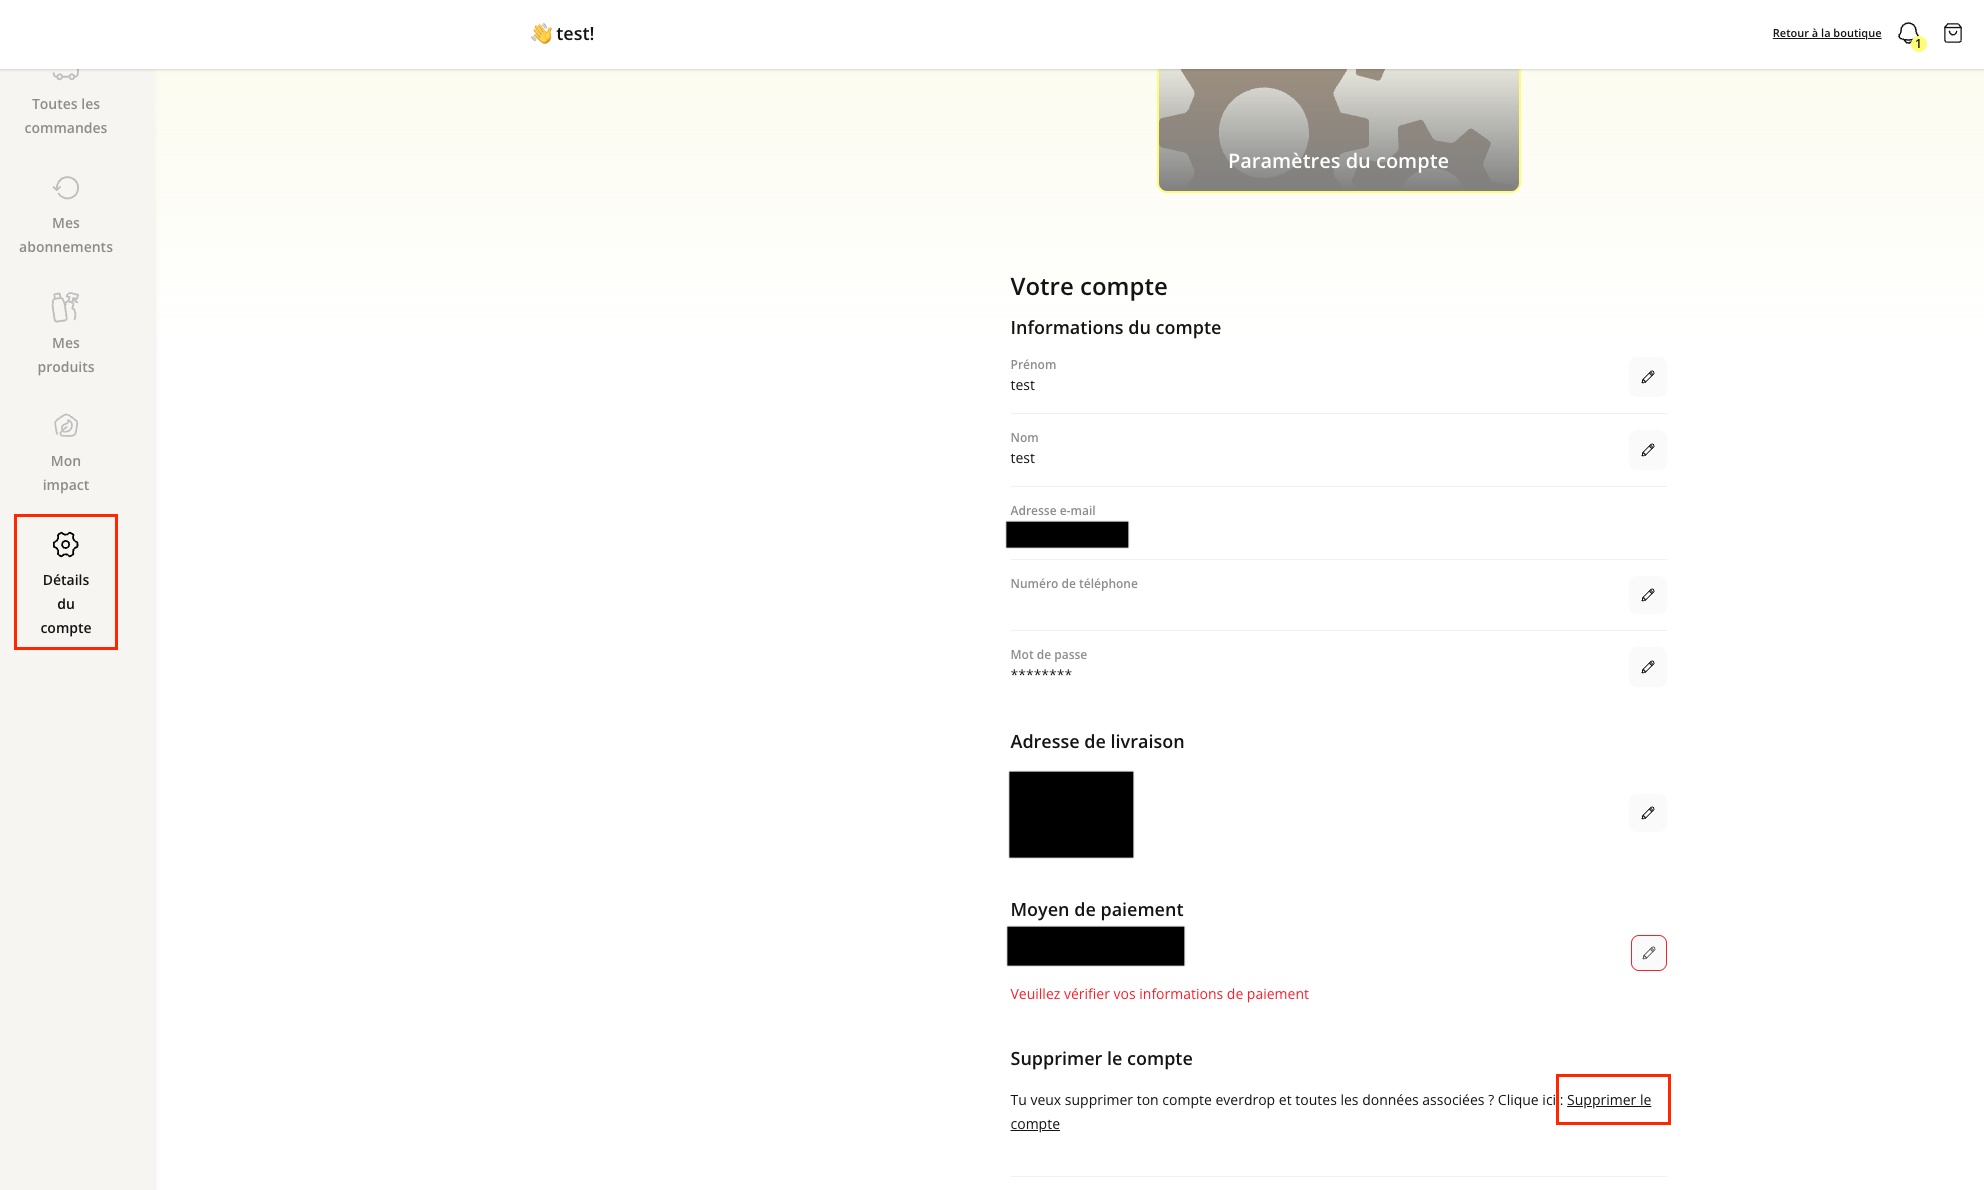Viewport: 1984px width, 1190px height.
Task: Open the notifications bell
Action: coord(1908,33)
